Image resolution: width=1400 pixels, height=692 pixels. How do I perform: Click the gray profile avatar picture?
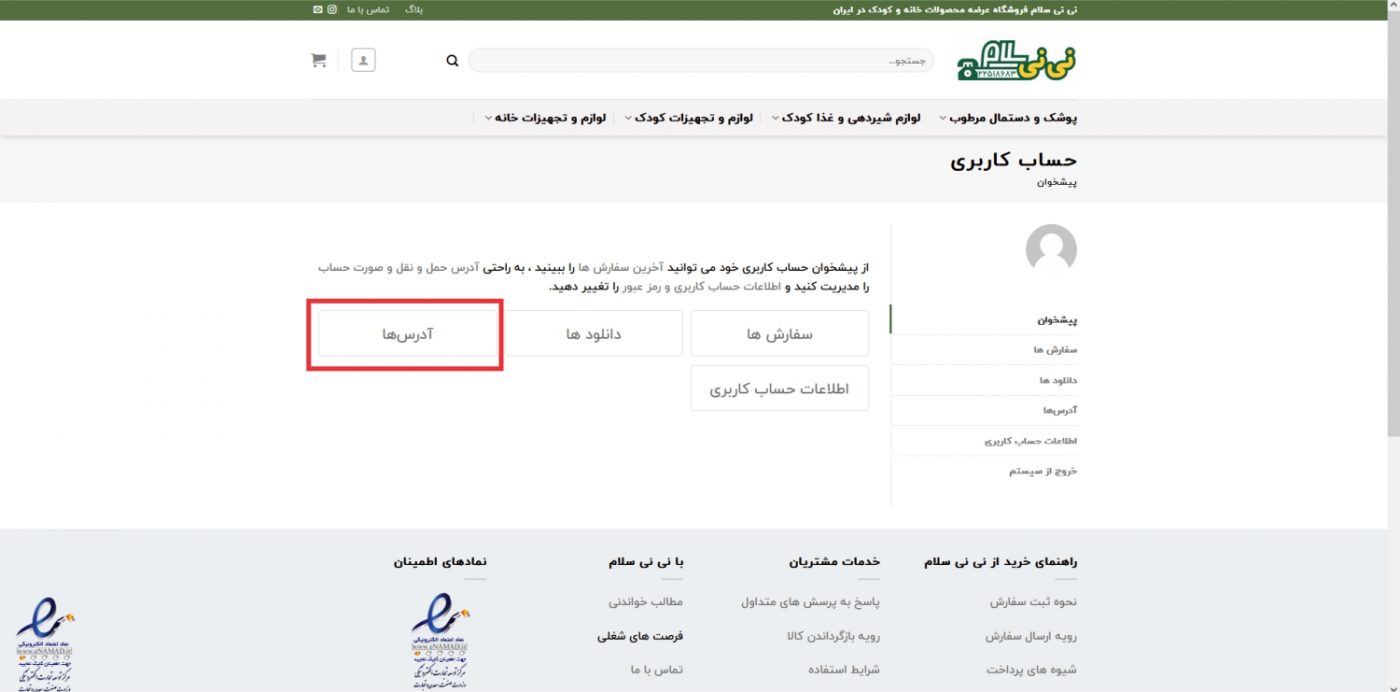(1051, 249)
